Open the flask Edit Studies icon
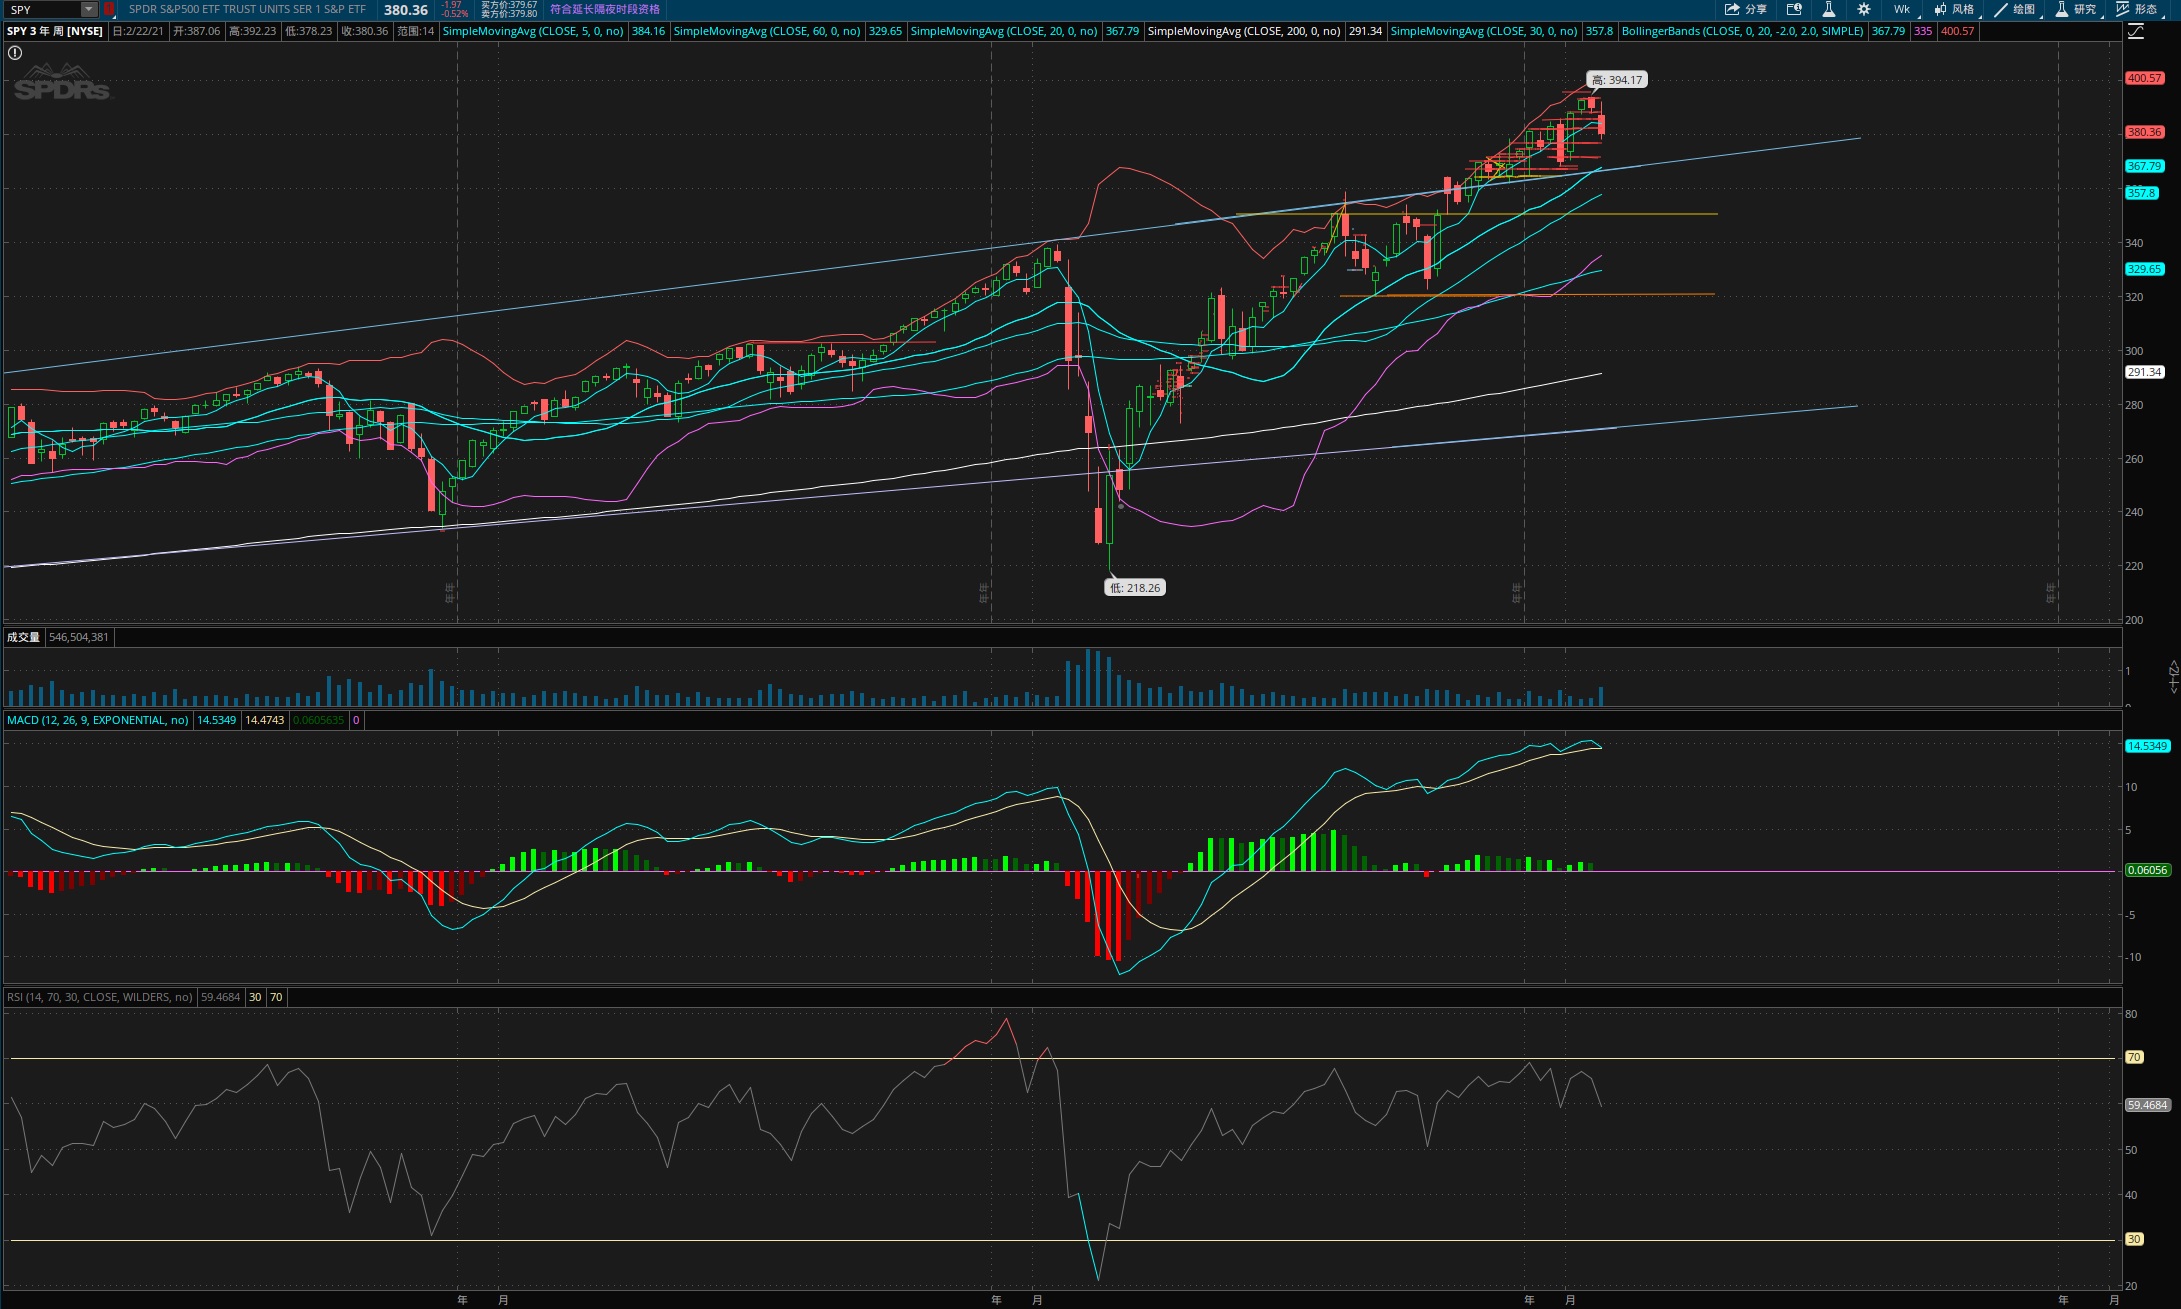 (x=1828, y=9)
